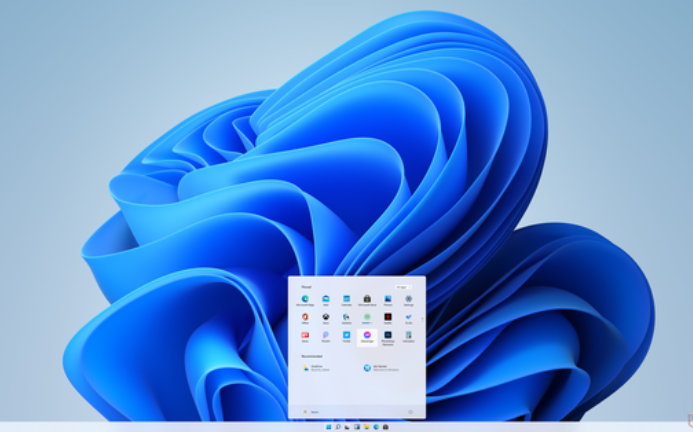Click the green circular app still installing

(x=367, y=319)
